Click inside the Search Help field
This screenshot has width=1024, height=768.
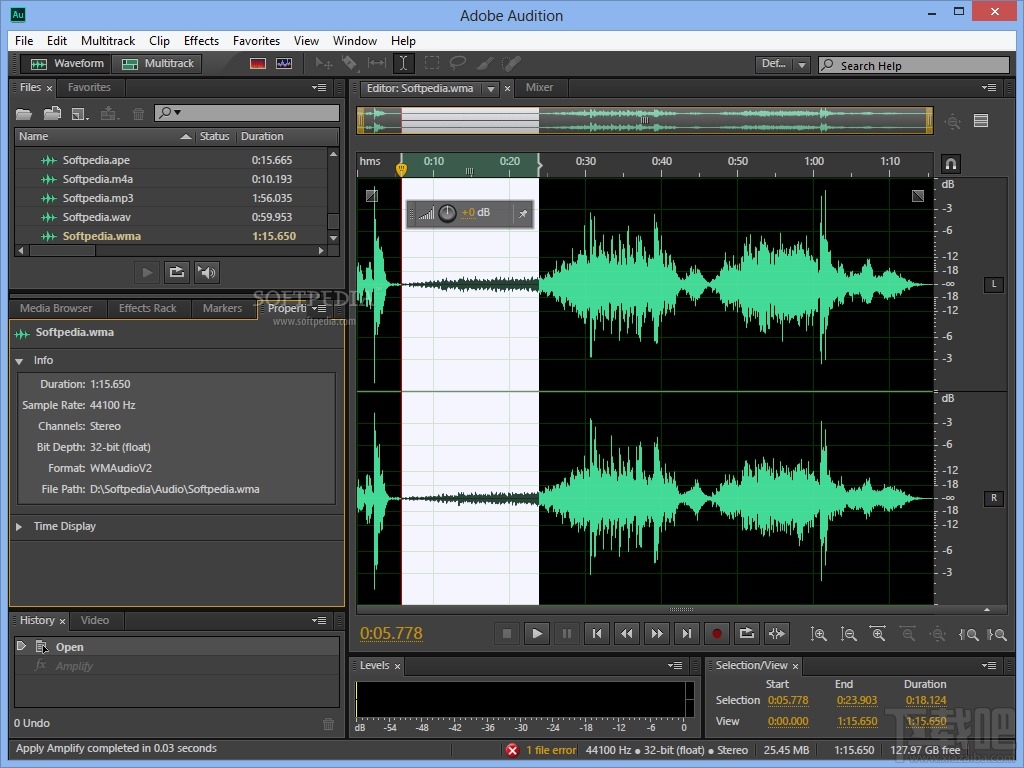913,64
